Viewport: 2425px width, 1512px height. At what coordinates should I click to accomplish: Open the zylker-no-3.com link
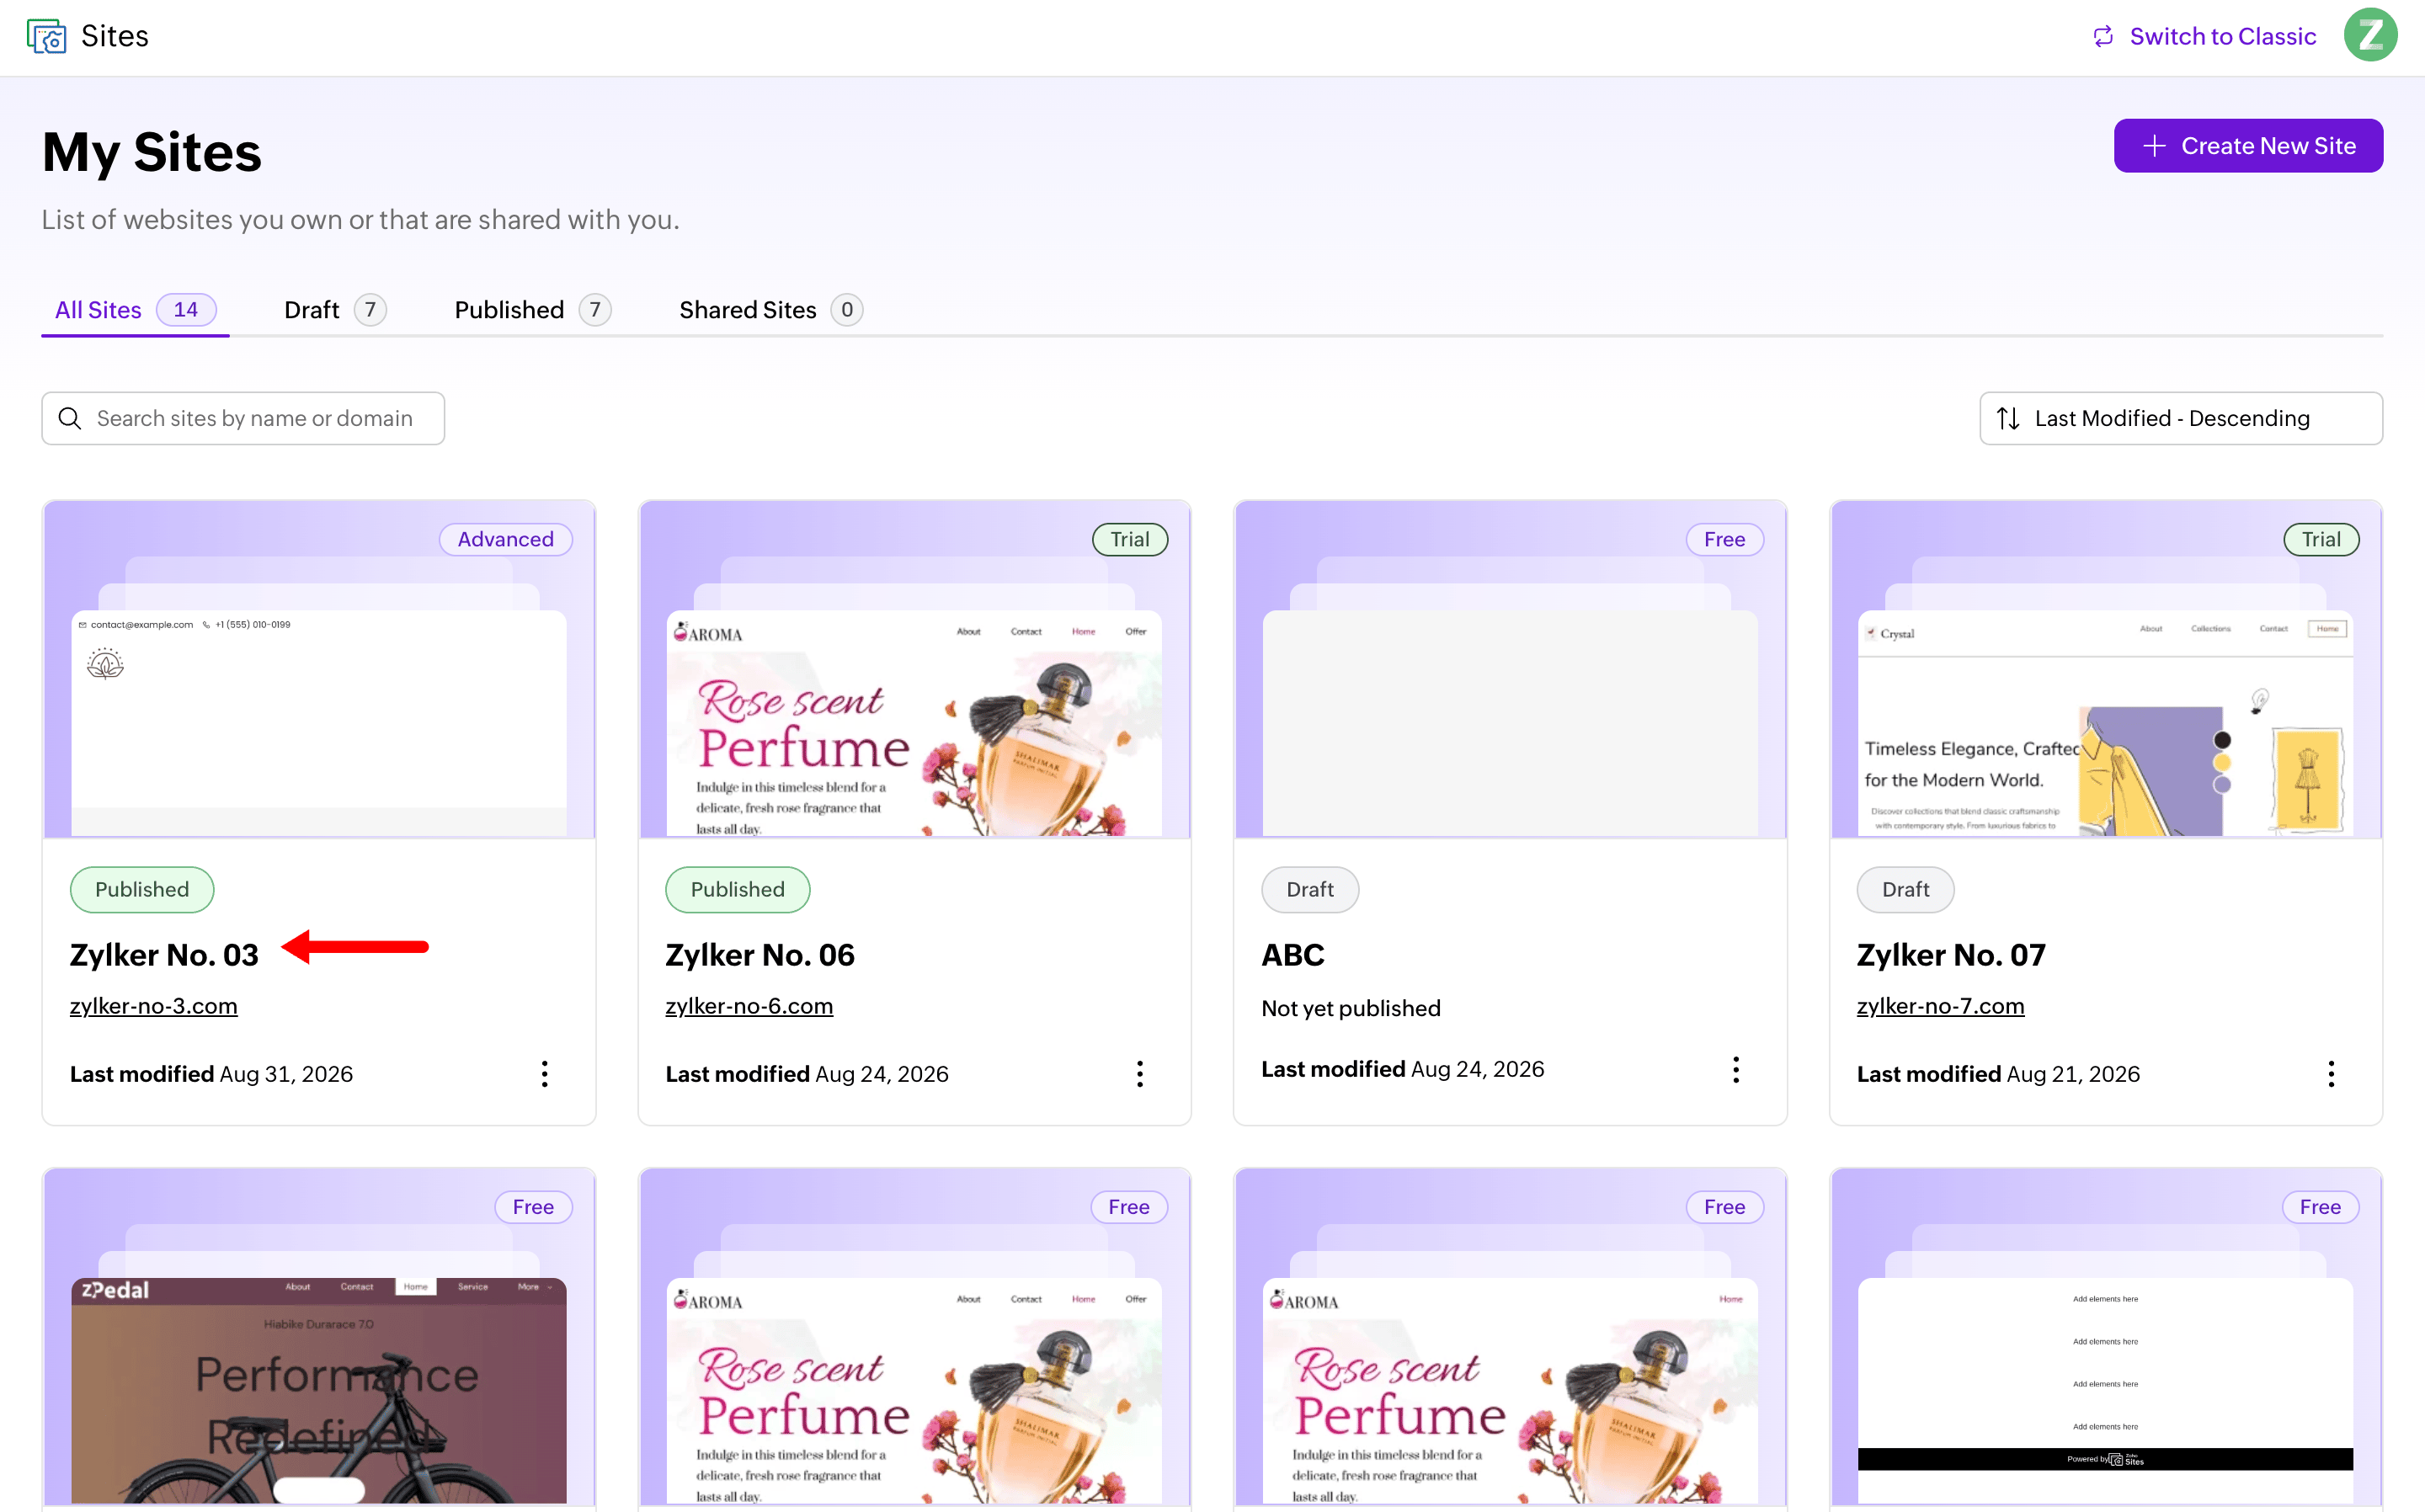click(x=153, y=1006)
